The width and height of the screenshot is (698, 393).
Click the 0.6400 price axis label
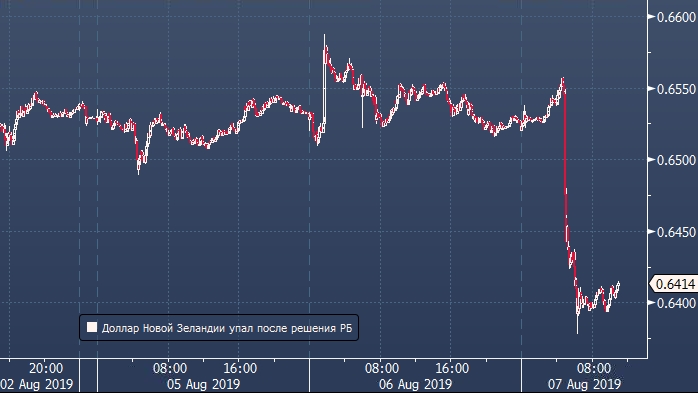pyautogui.click(x=676, y=303)
